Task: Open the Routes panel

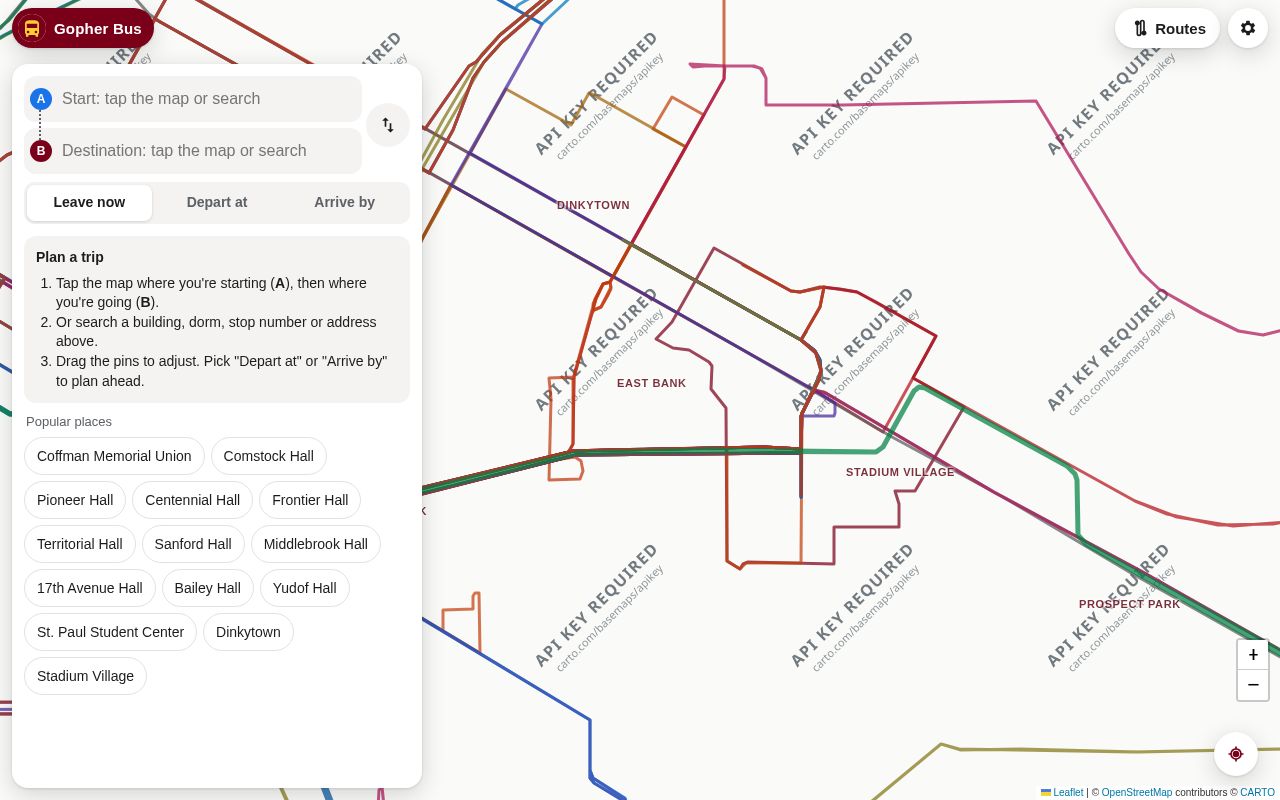Action: (x=1167, y=28)
